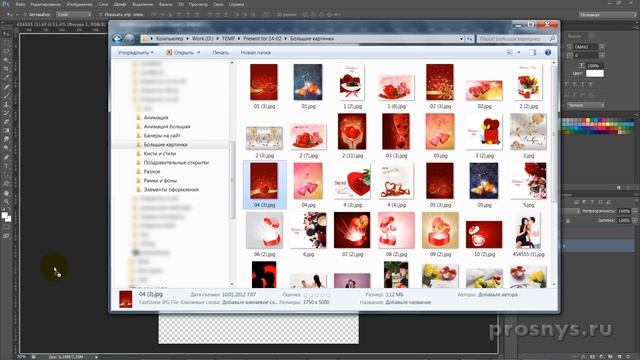Open the Упорядочить dropdown menu

click(136, 53)
